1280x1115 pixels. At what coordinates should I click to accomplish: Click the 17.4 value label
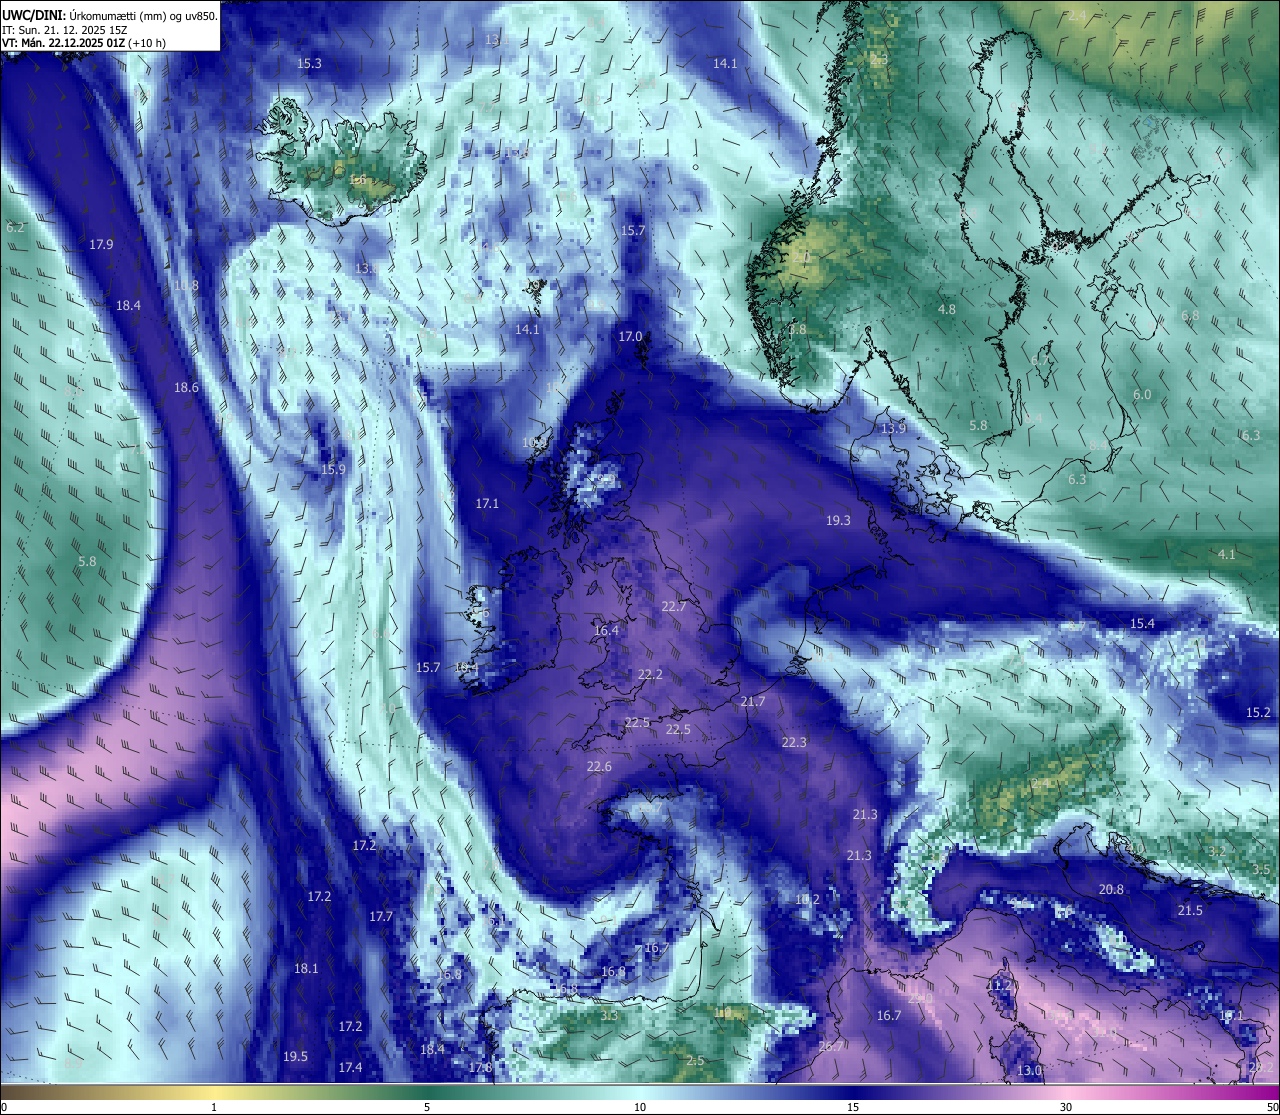350,1068
